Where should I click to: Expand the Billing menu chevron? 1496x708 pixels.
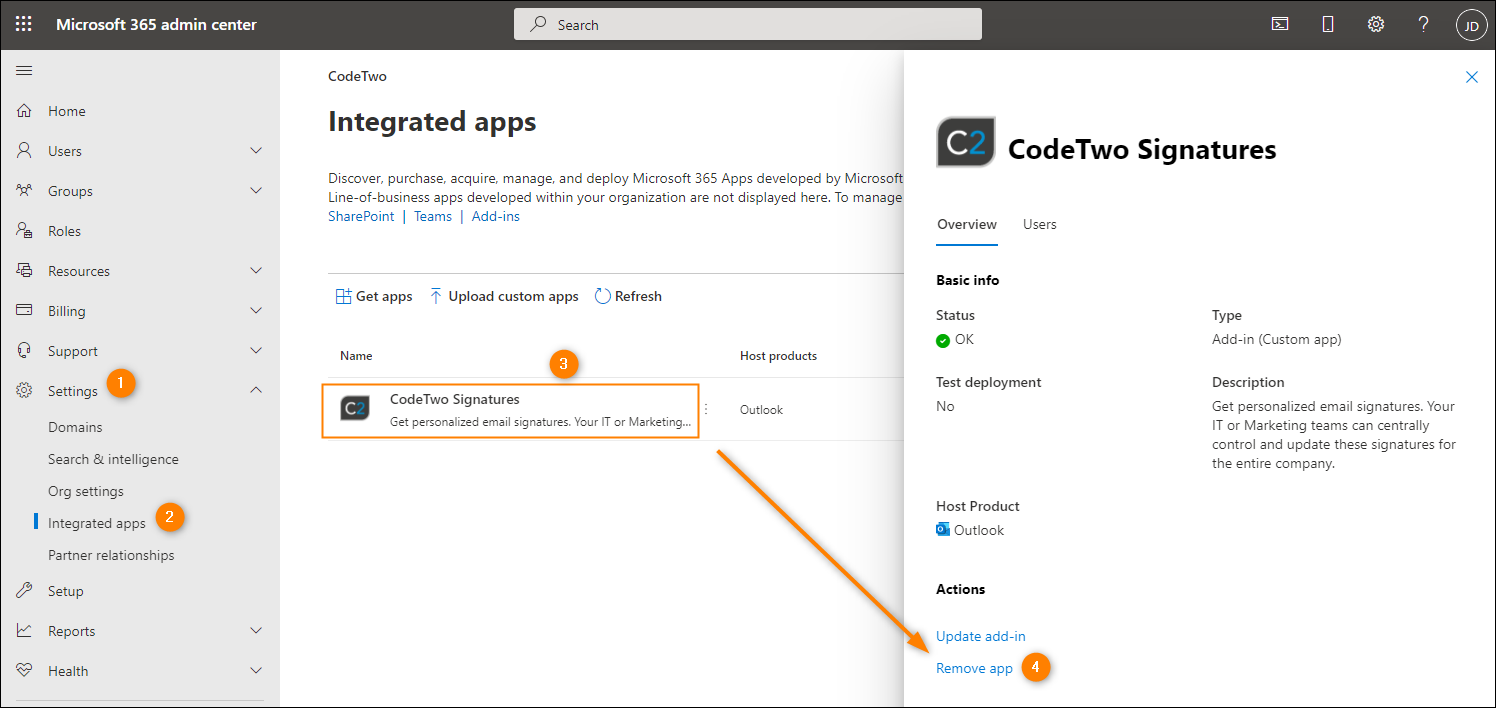click(256, 311)
